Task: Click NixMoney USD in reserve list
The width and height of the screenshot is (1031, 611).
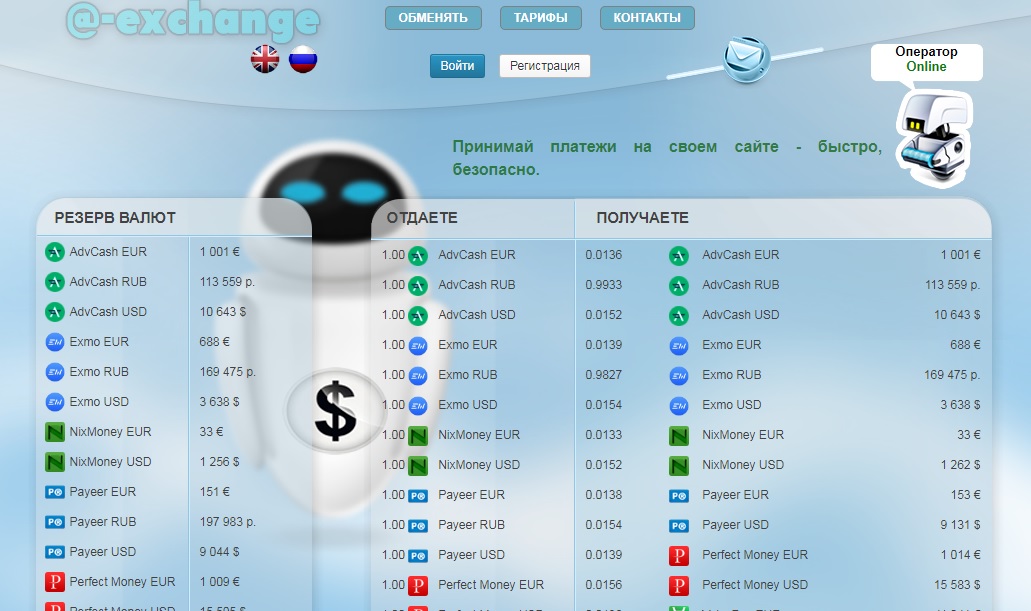Action: (x=110, y=462)
